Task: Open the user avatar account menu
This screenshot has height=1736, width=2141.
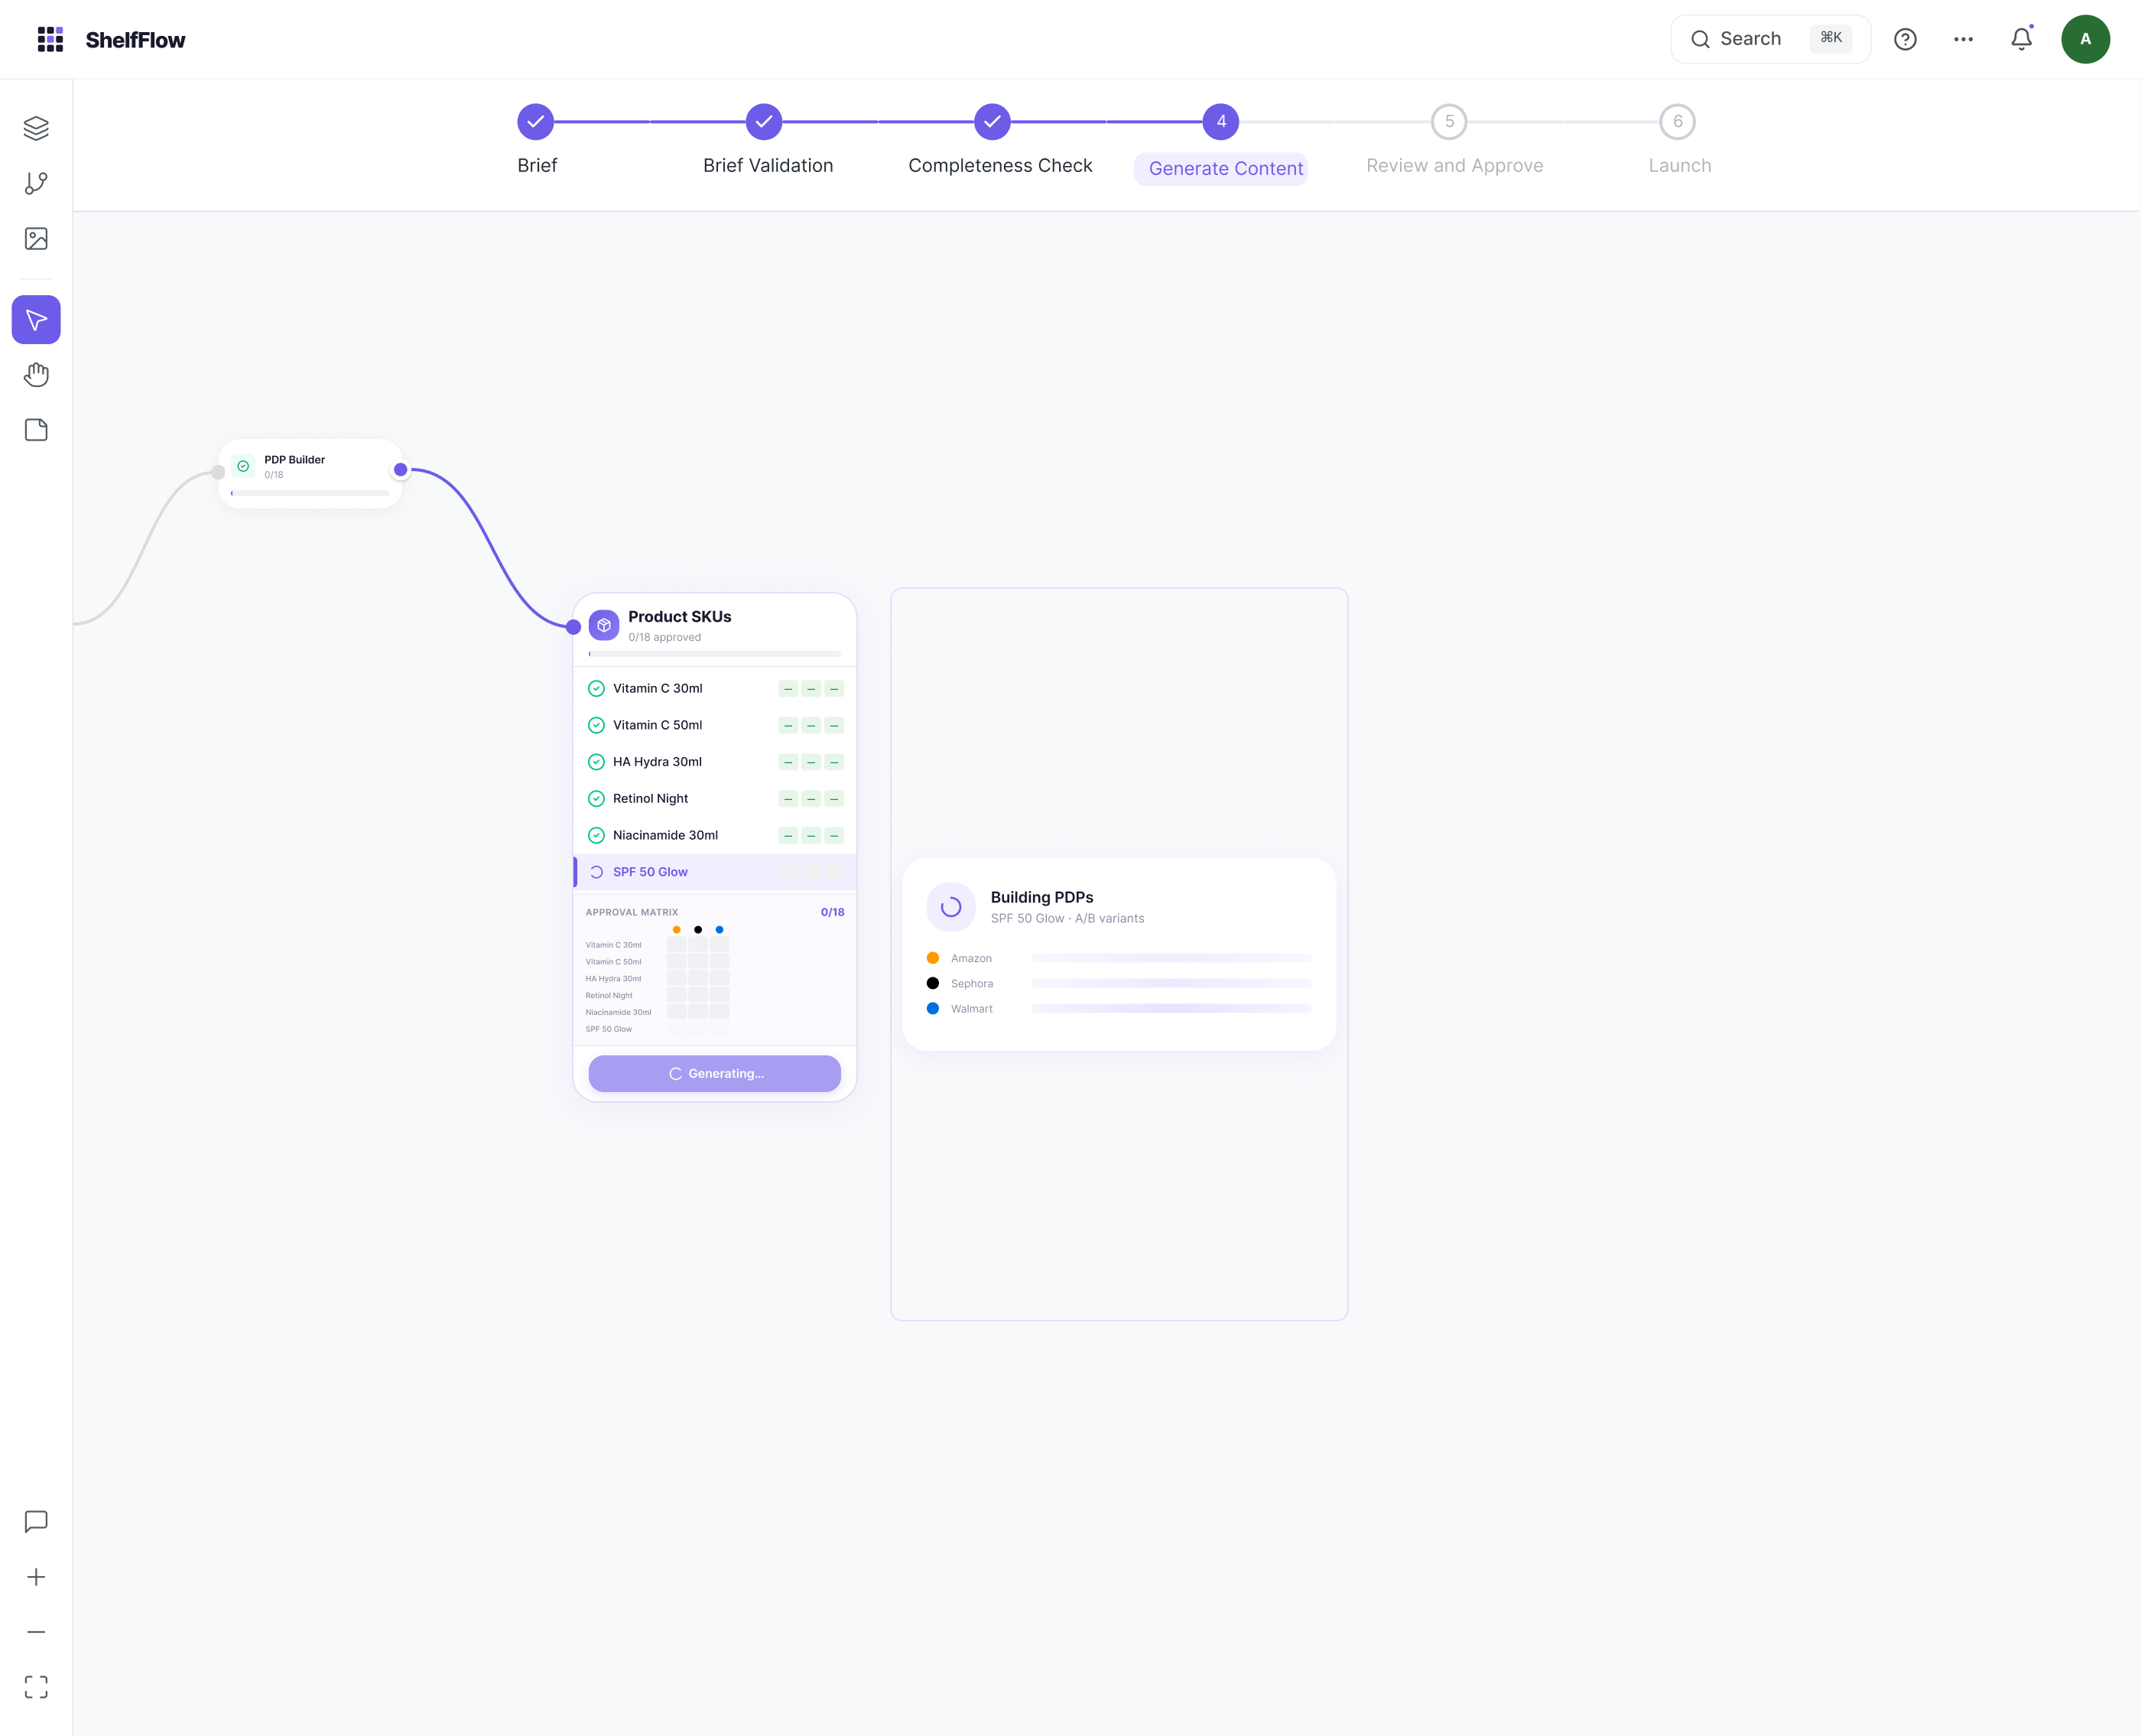Action: tap(2086, 39)
